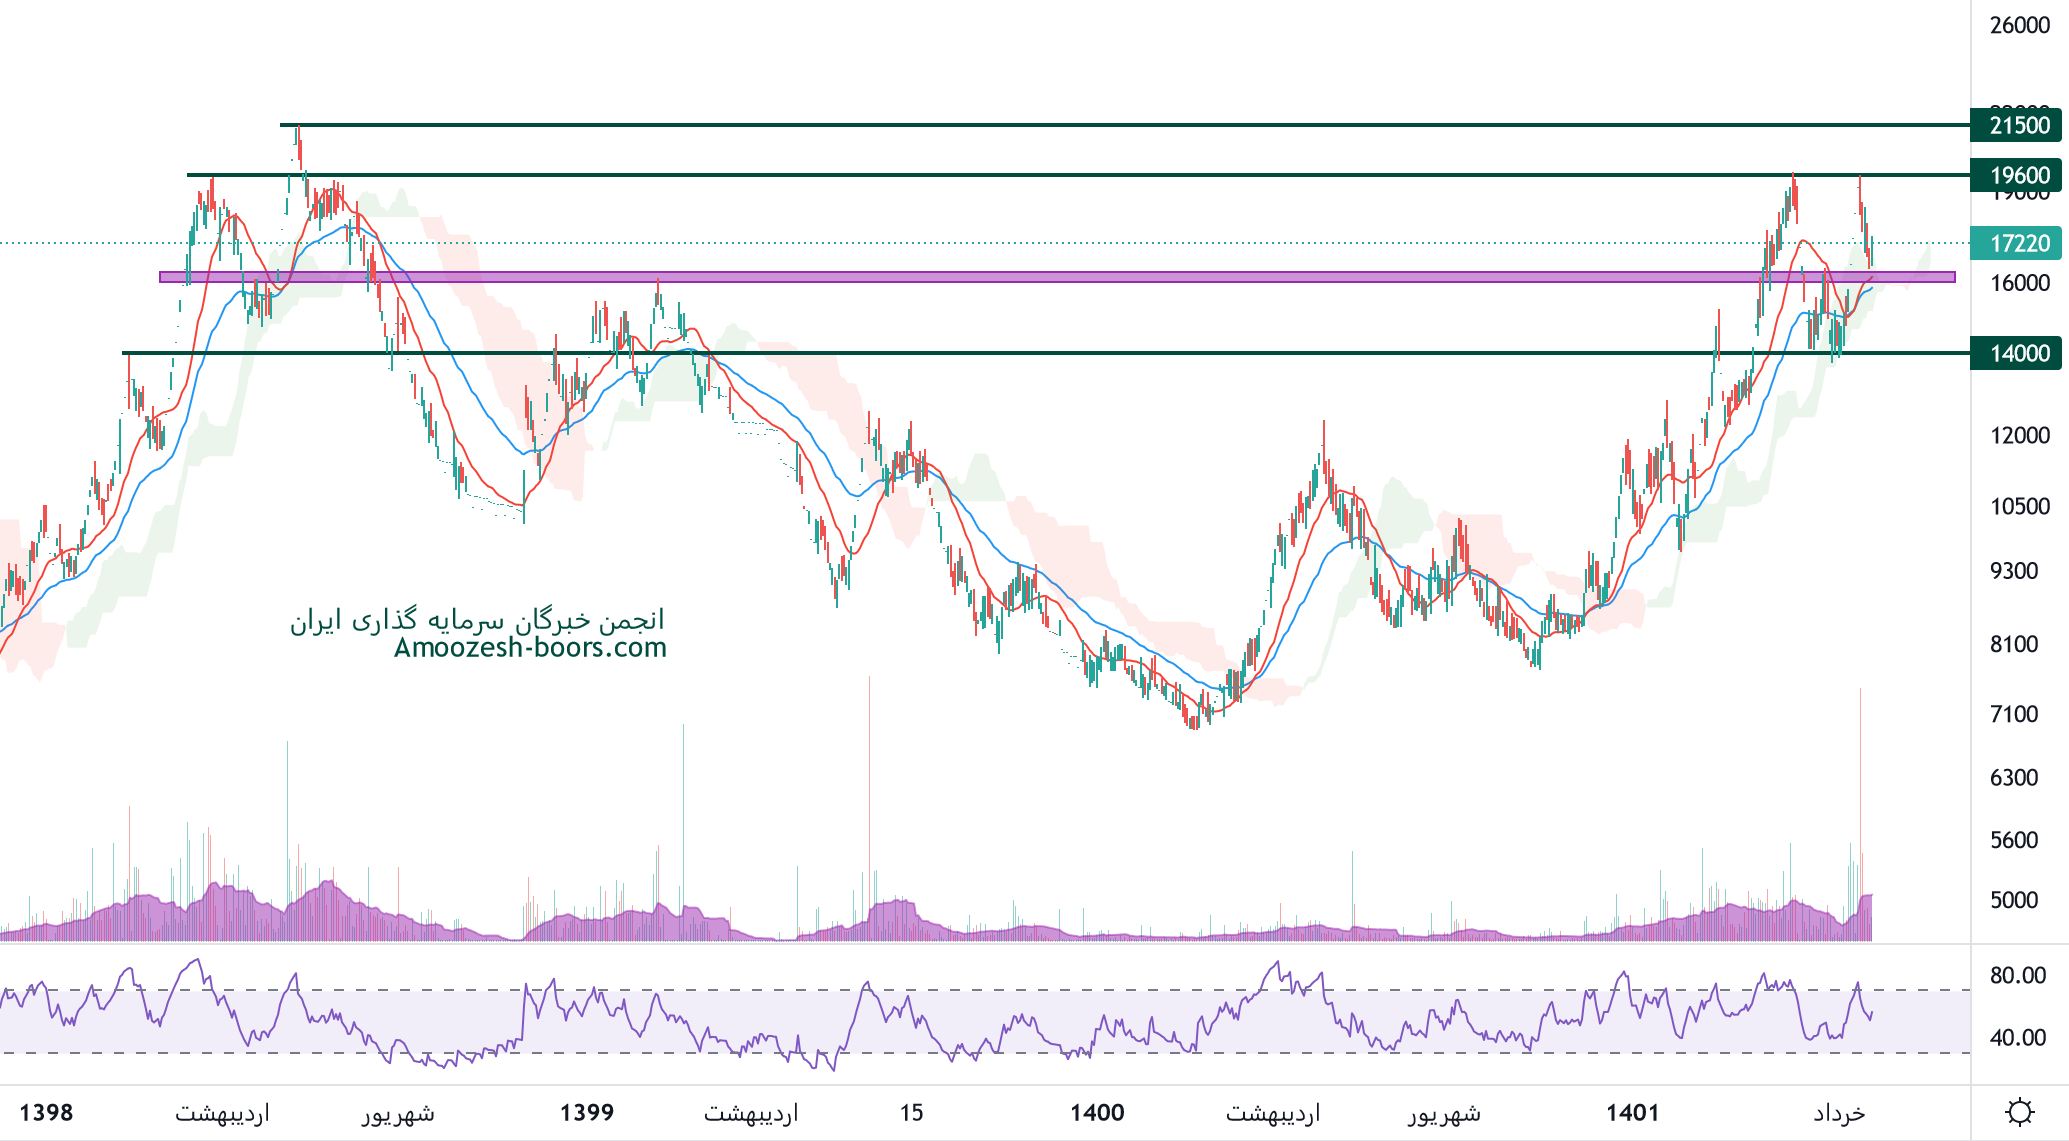Click the 40.00 RSI scale label
This screenshot has height=1141, width=2069.
tap(2017, 1037)
